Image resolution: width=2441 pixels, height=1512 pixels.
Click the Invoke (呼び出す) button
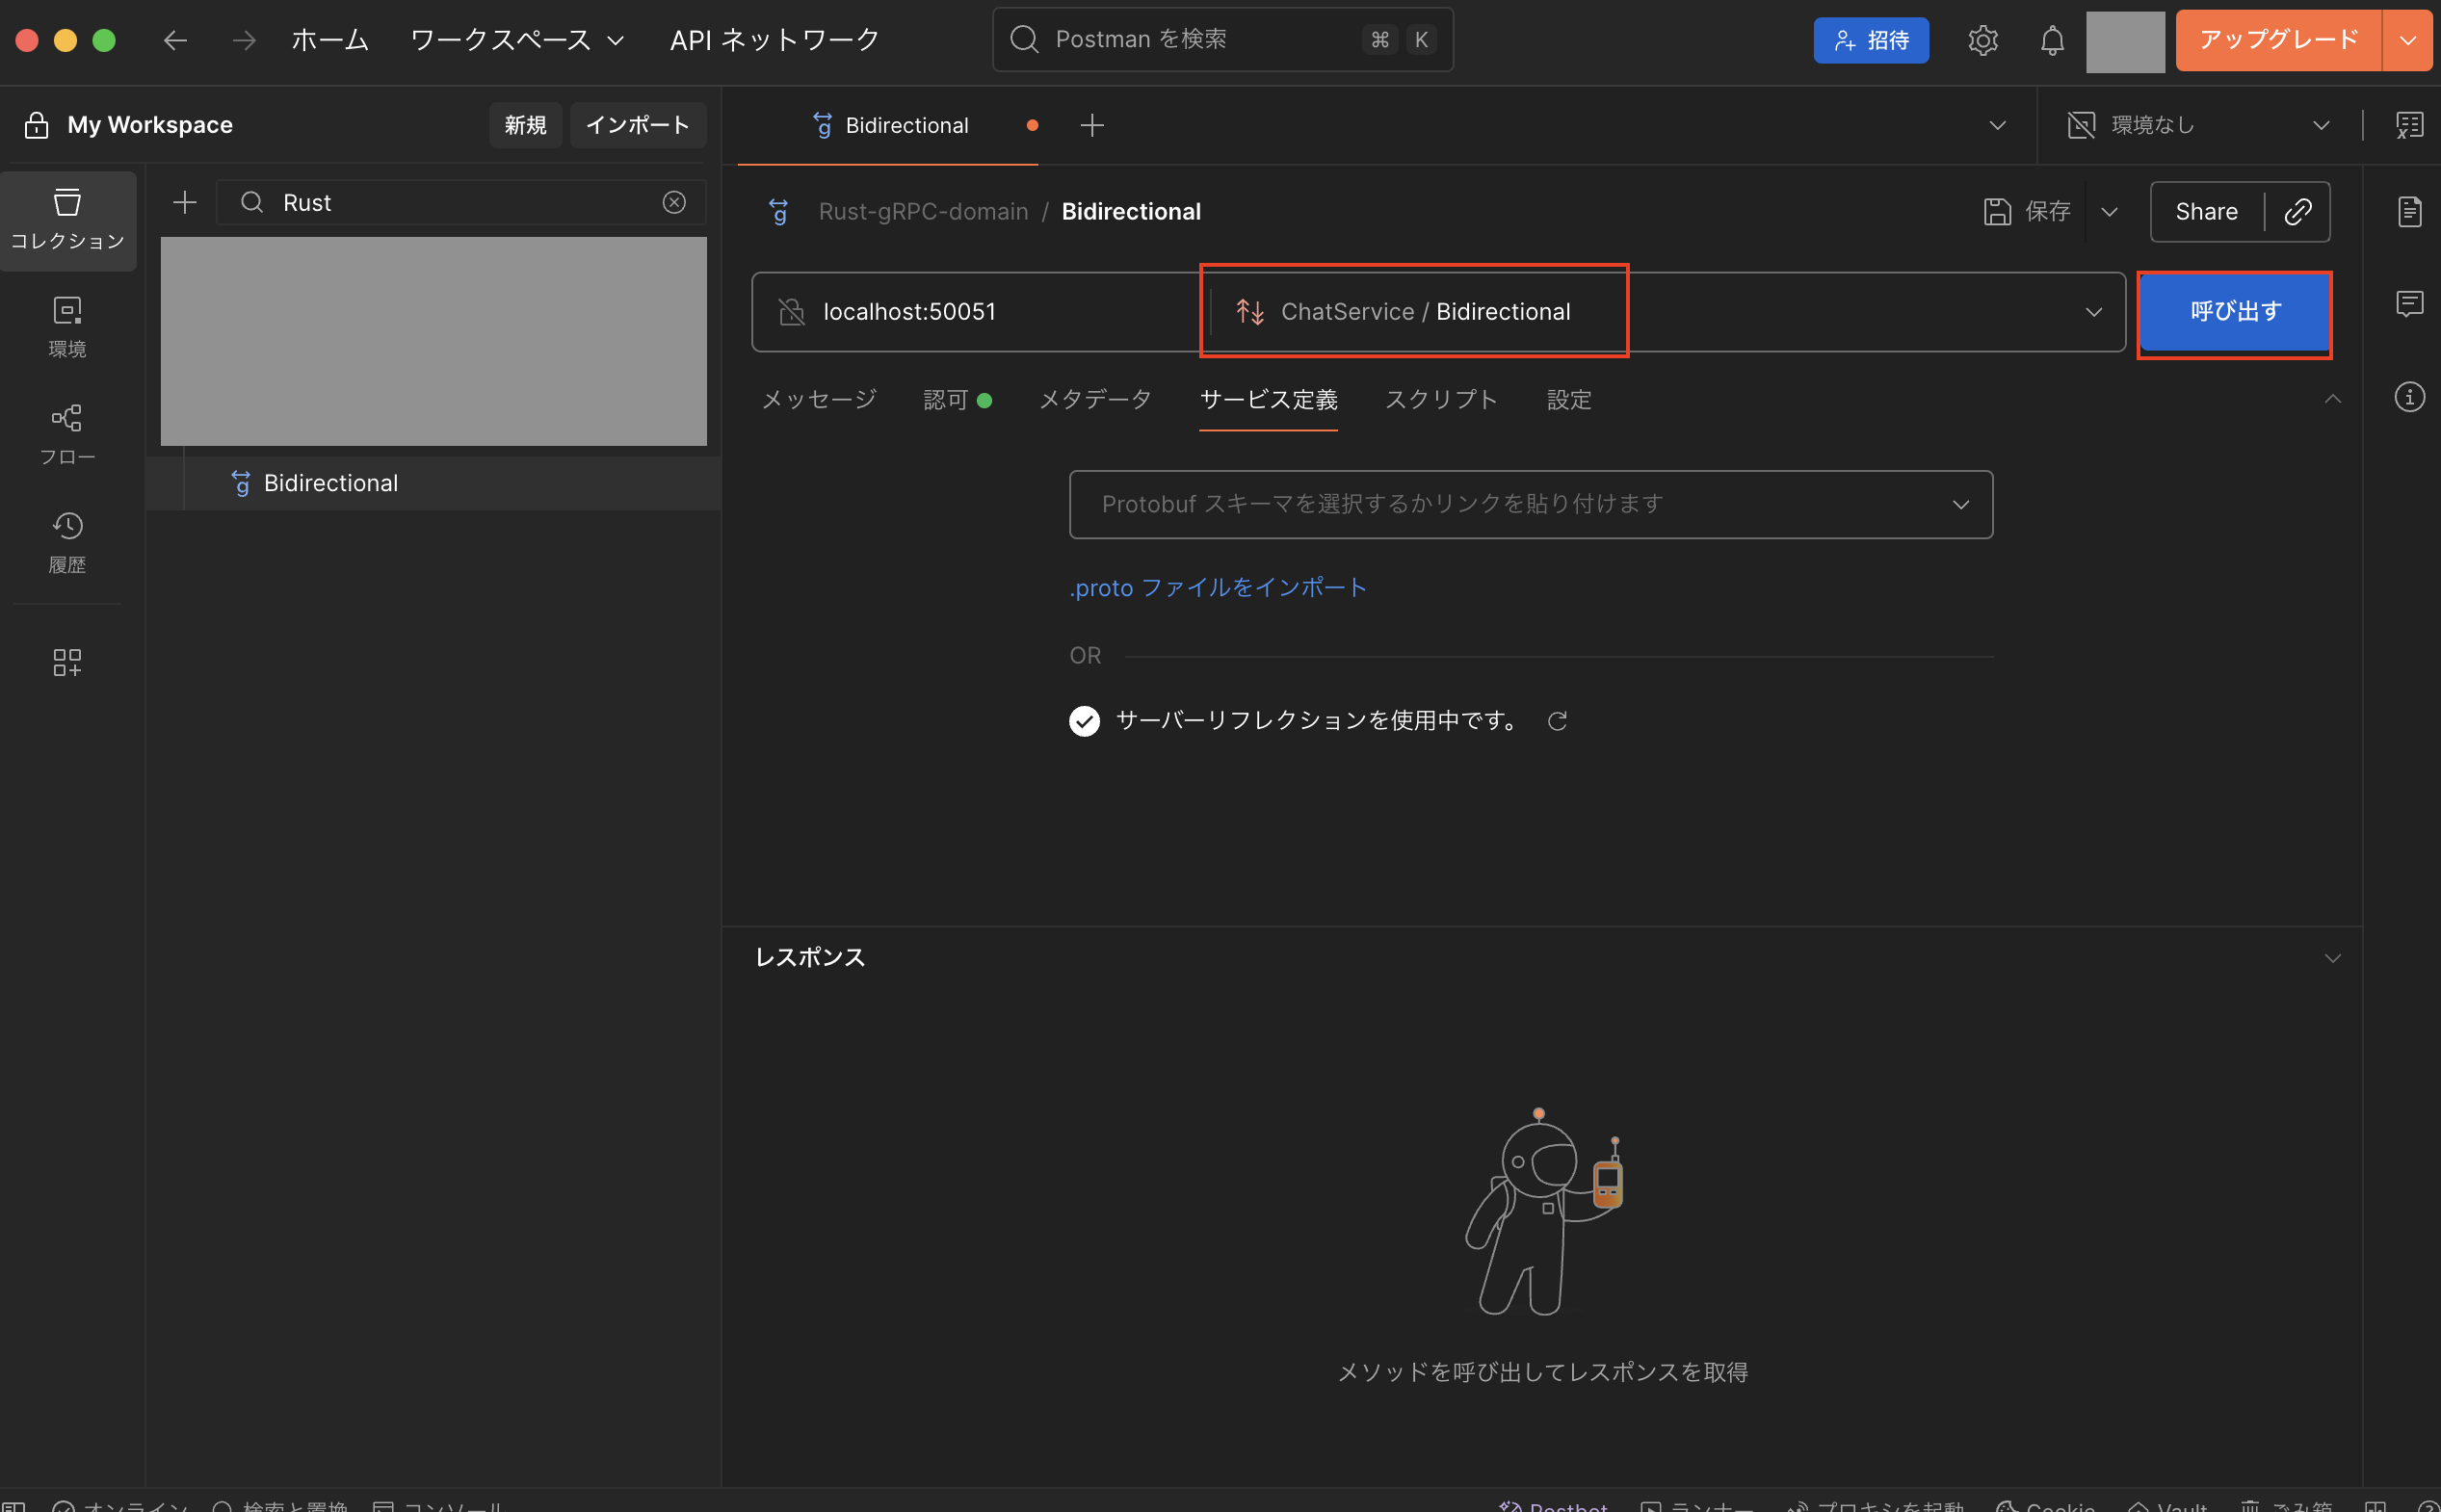[2235, 312]
